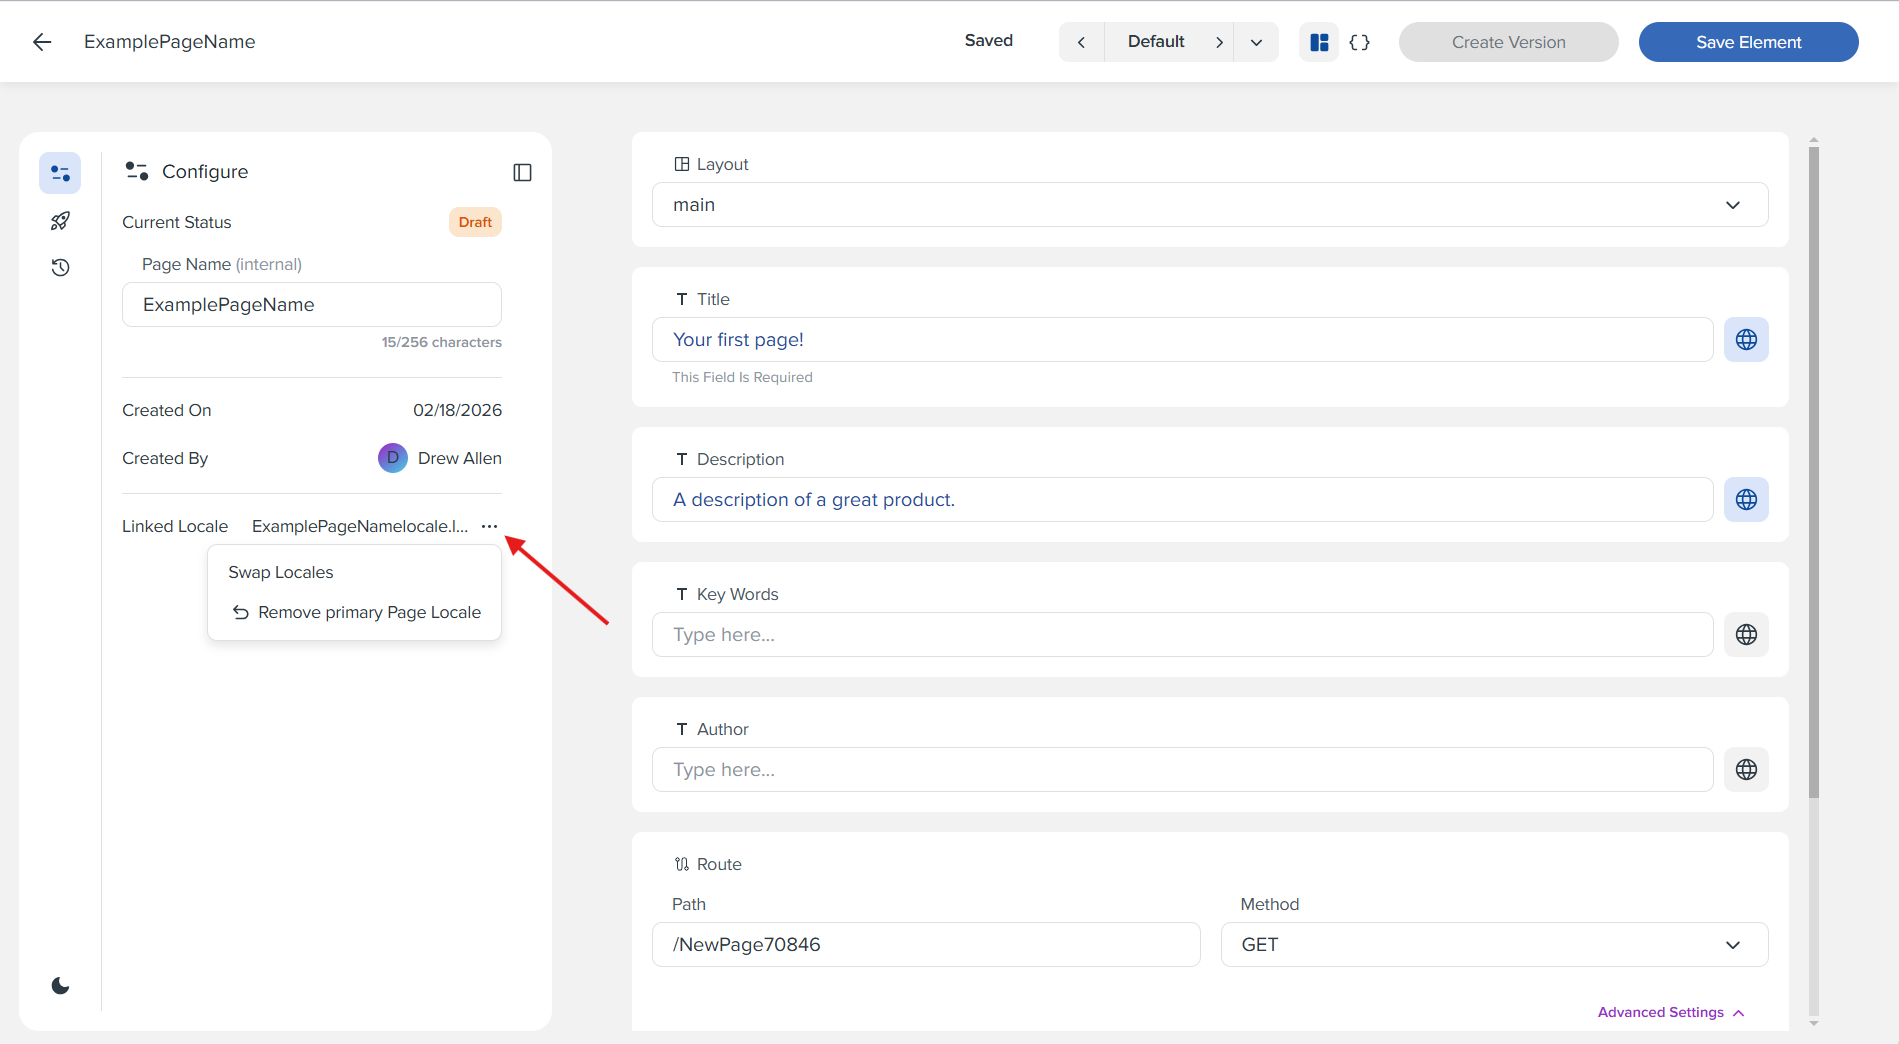Open localization globe for the Description field
The width and height of the screenshot is (1899, 1044).
[x=1746, y=499]
